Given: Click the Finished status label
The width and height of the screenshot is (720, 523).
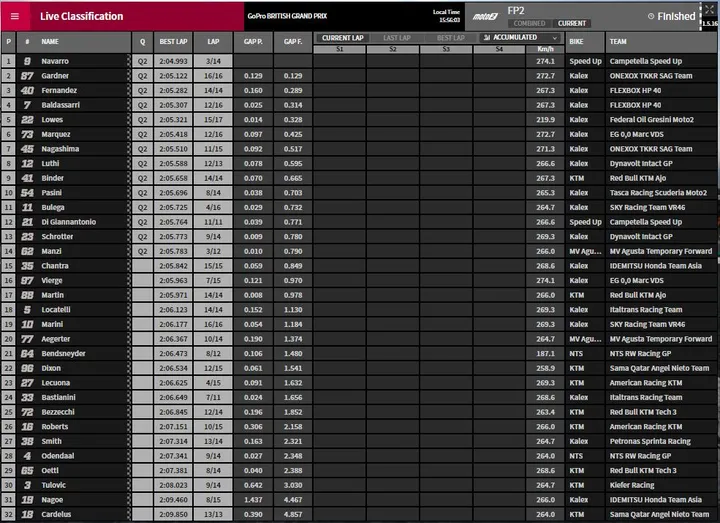Looking at the screenshot, I should pyautogui.click(x=676, y=17).
